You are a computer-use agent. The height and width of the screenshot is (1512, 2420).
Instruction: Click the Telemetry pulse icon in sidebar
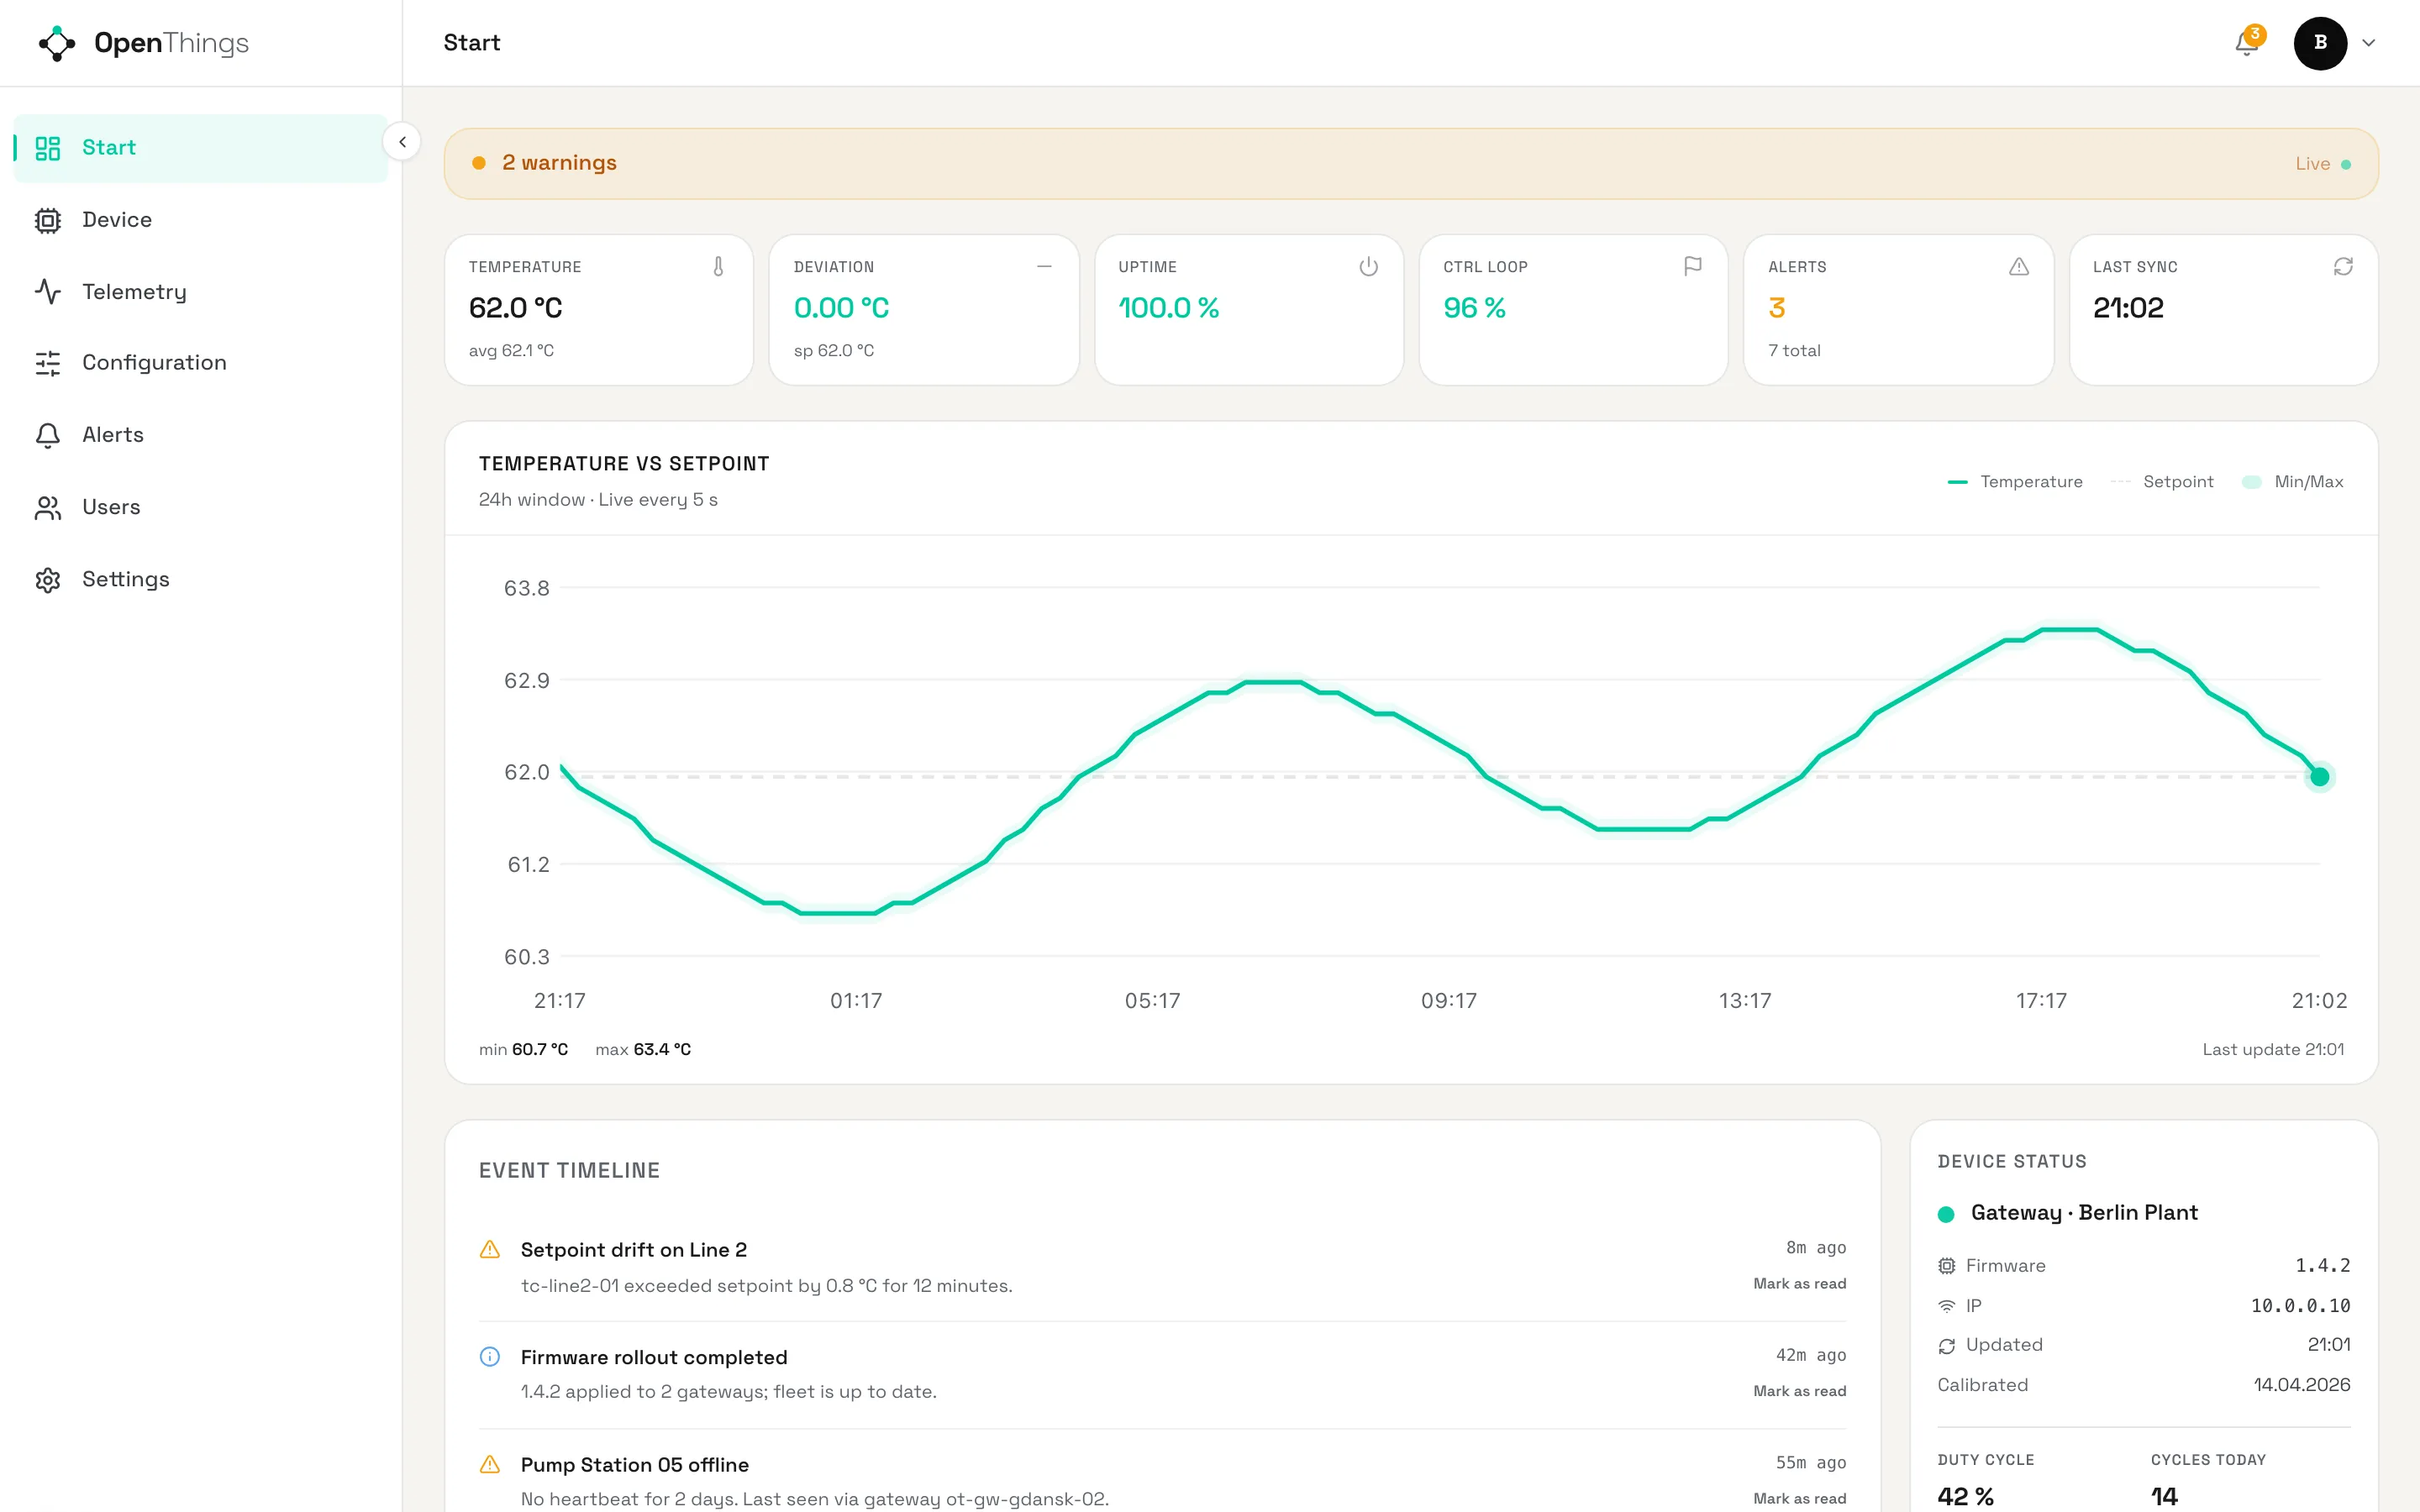(x=48, y=292)
